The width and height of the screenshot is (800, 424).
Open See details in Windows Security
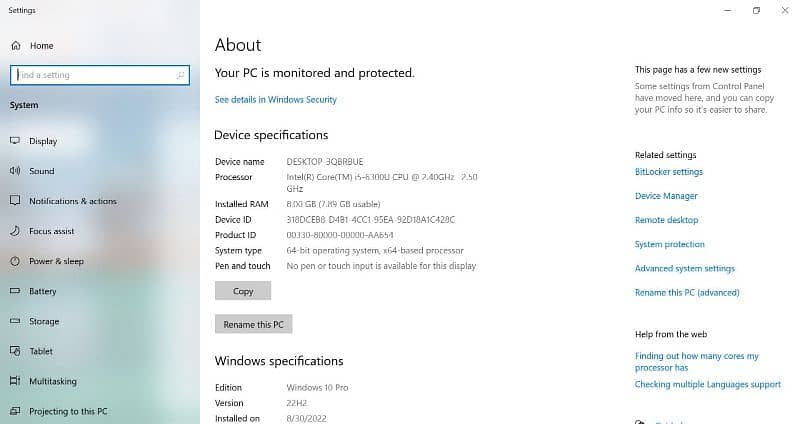click(276, 100)
